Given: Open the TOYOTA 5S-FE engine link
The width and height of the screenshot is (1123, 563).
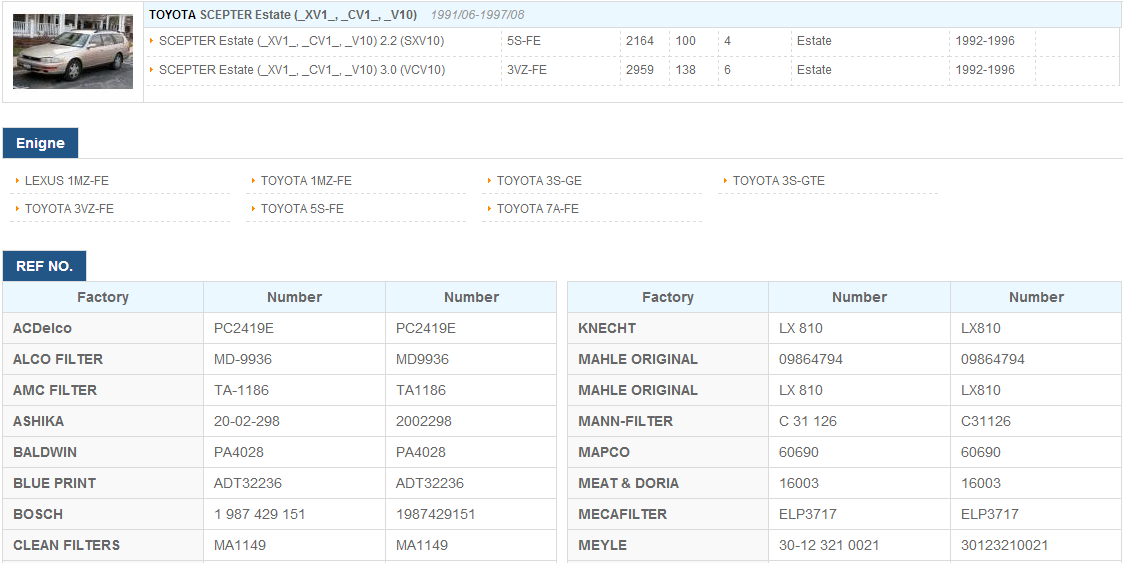Looking at the screenshot, I should point(302,209).
